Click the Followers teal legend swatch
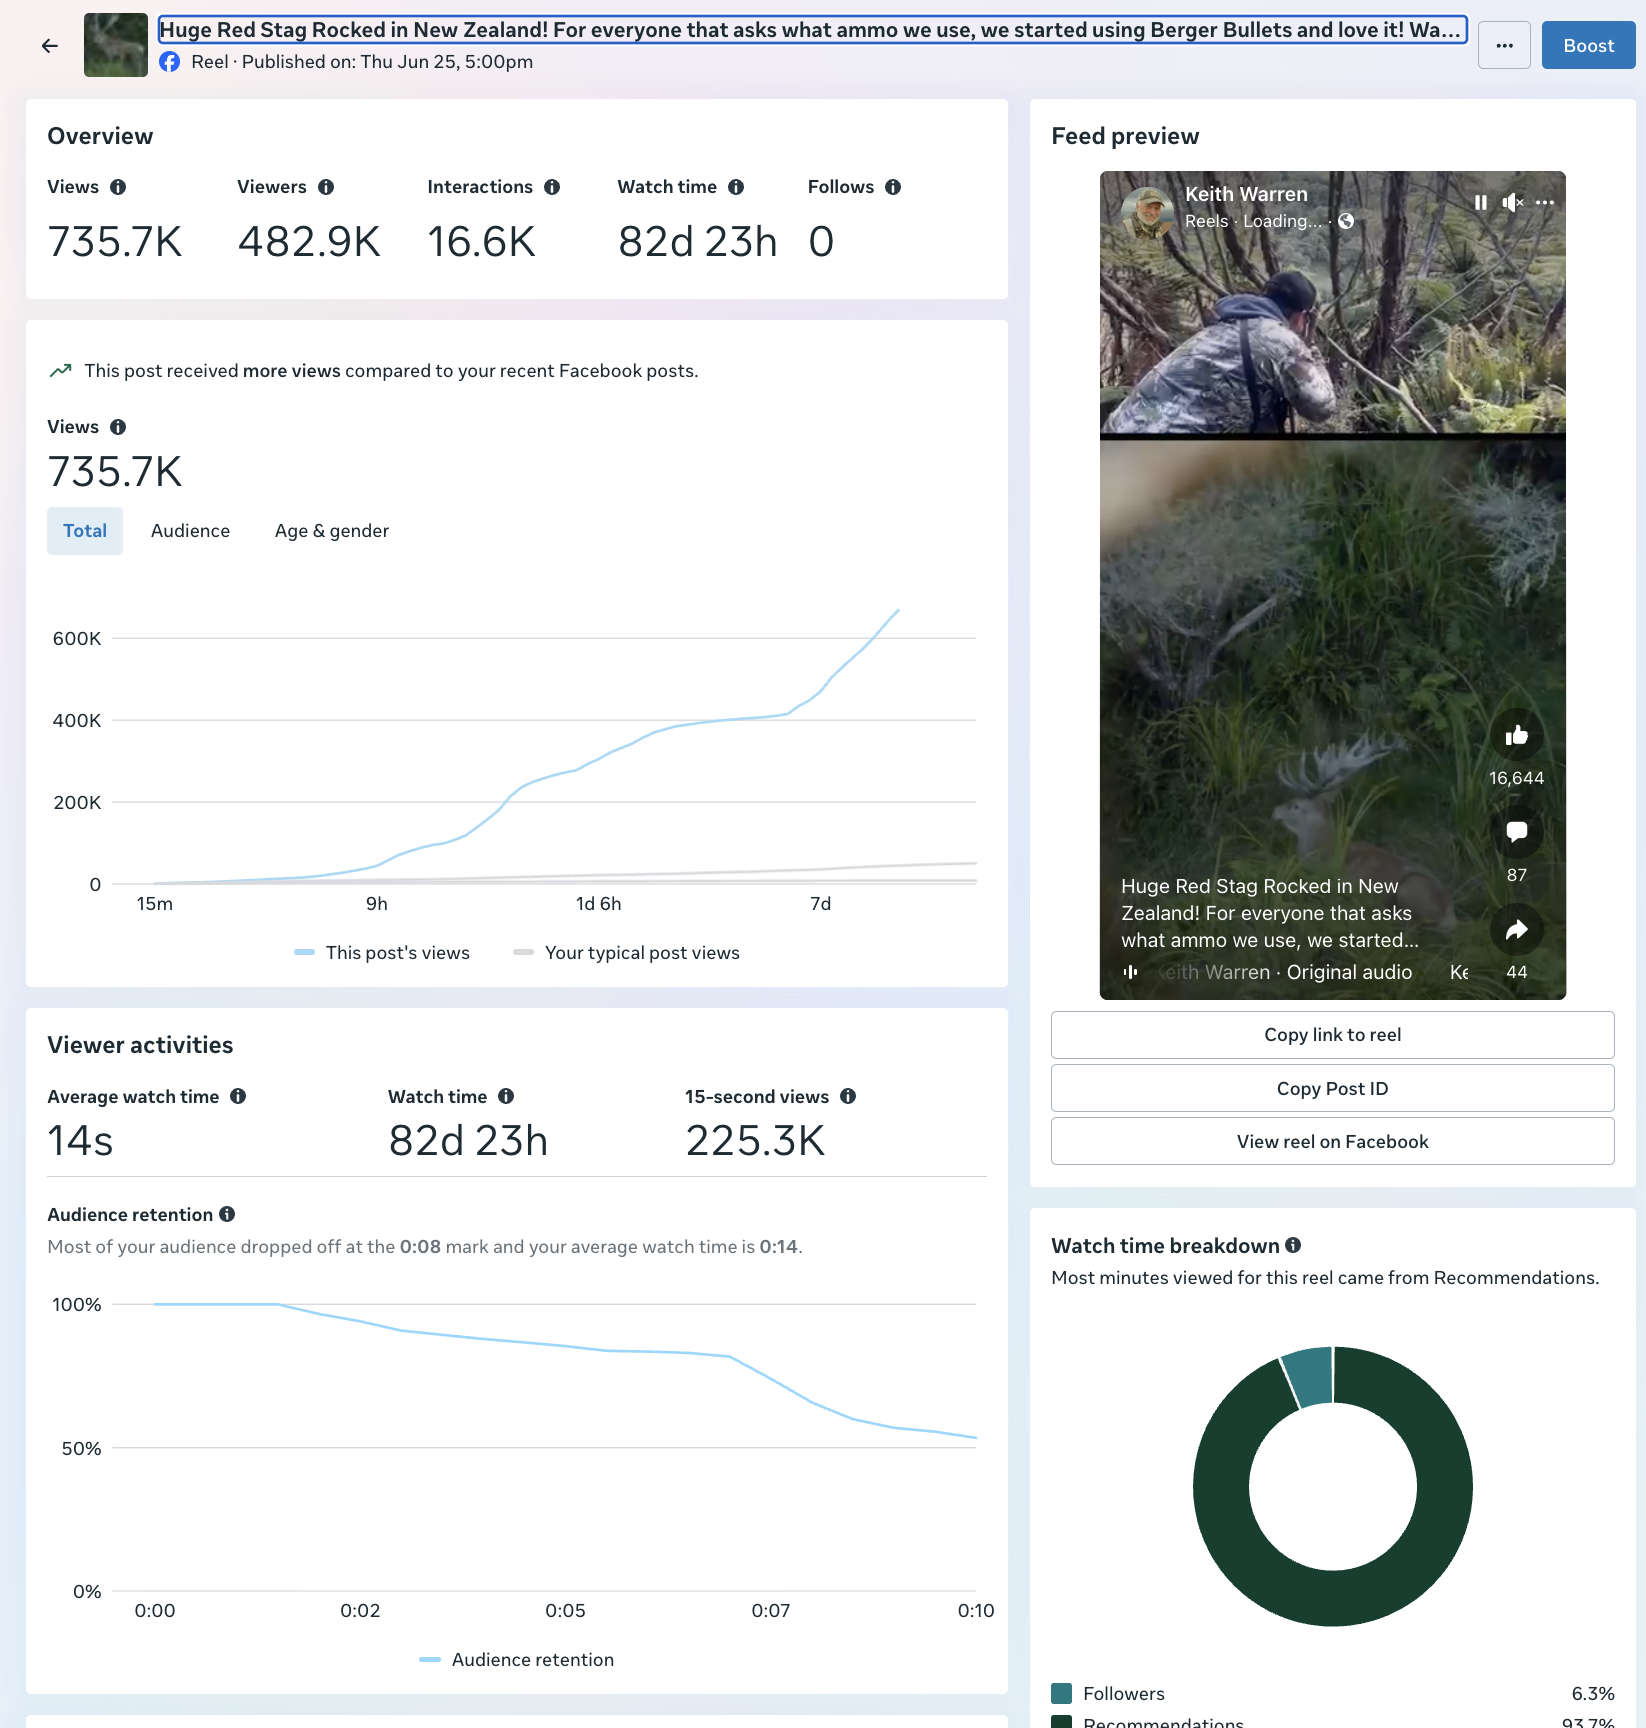The height and width of the screenshot is (1728, 1646). (1062, 1693)
